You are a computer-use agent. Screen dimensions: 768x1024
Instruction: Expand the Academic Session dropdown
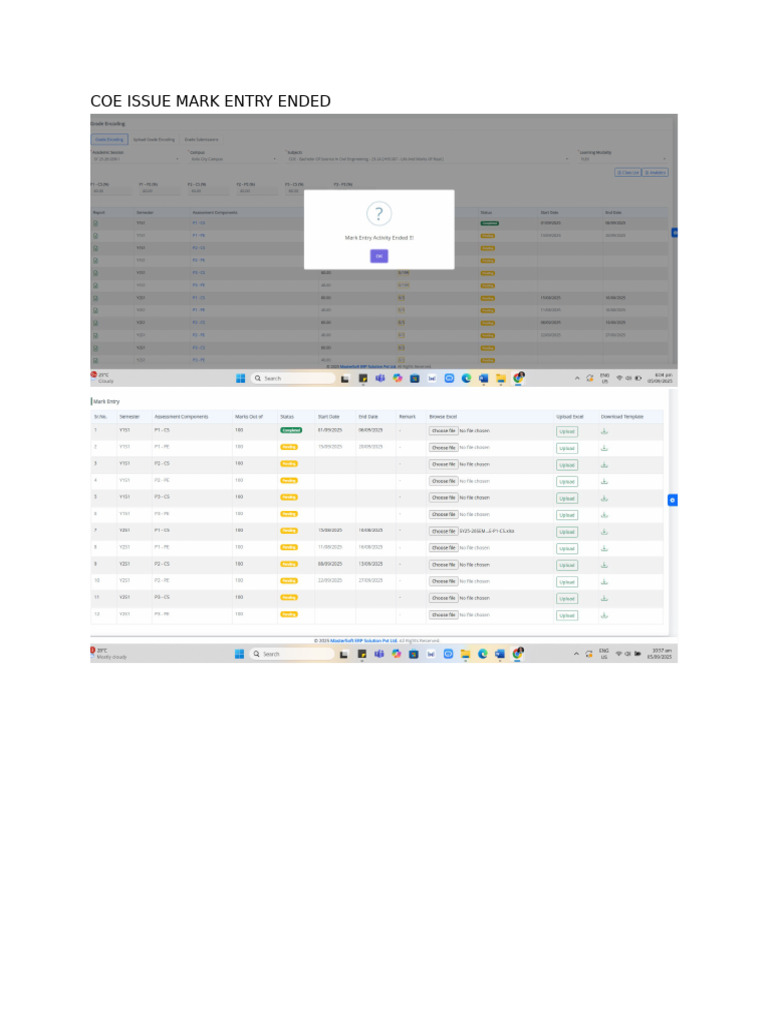[x=136, y=159]
